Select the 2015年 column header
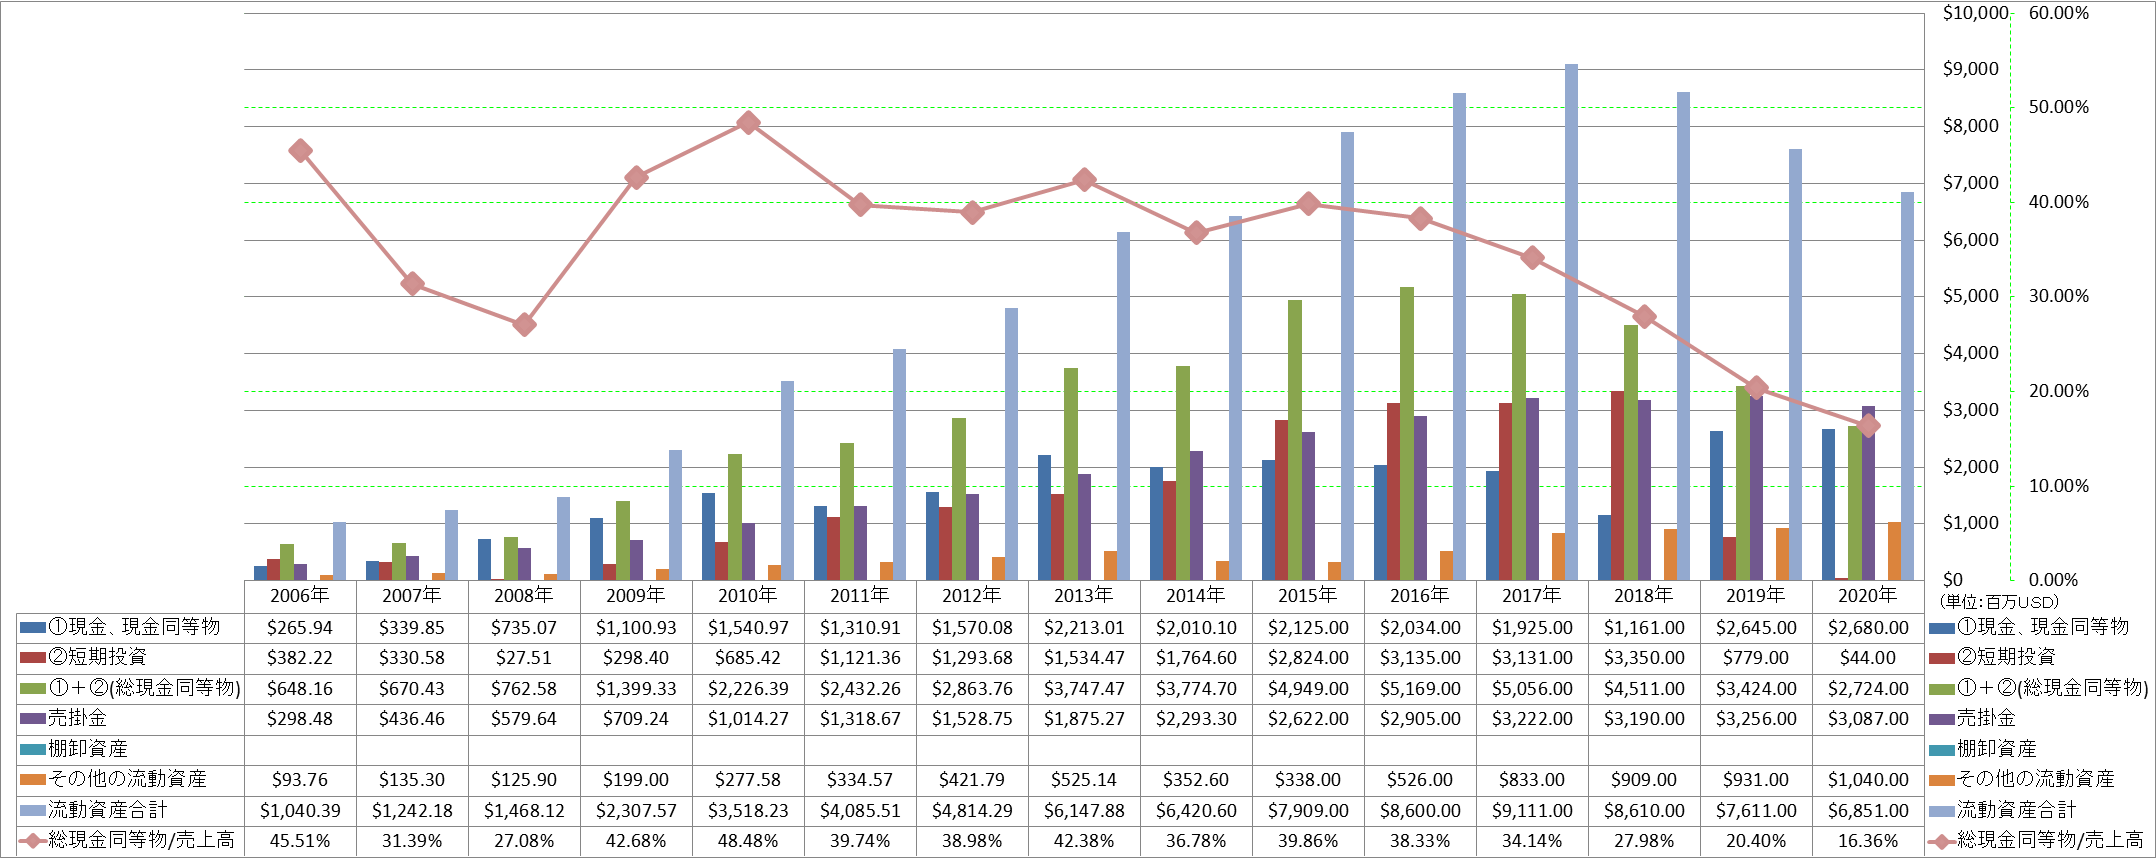2156x858 pixels. (x=1308, y=595)
